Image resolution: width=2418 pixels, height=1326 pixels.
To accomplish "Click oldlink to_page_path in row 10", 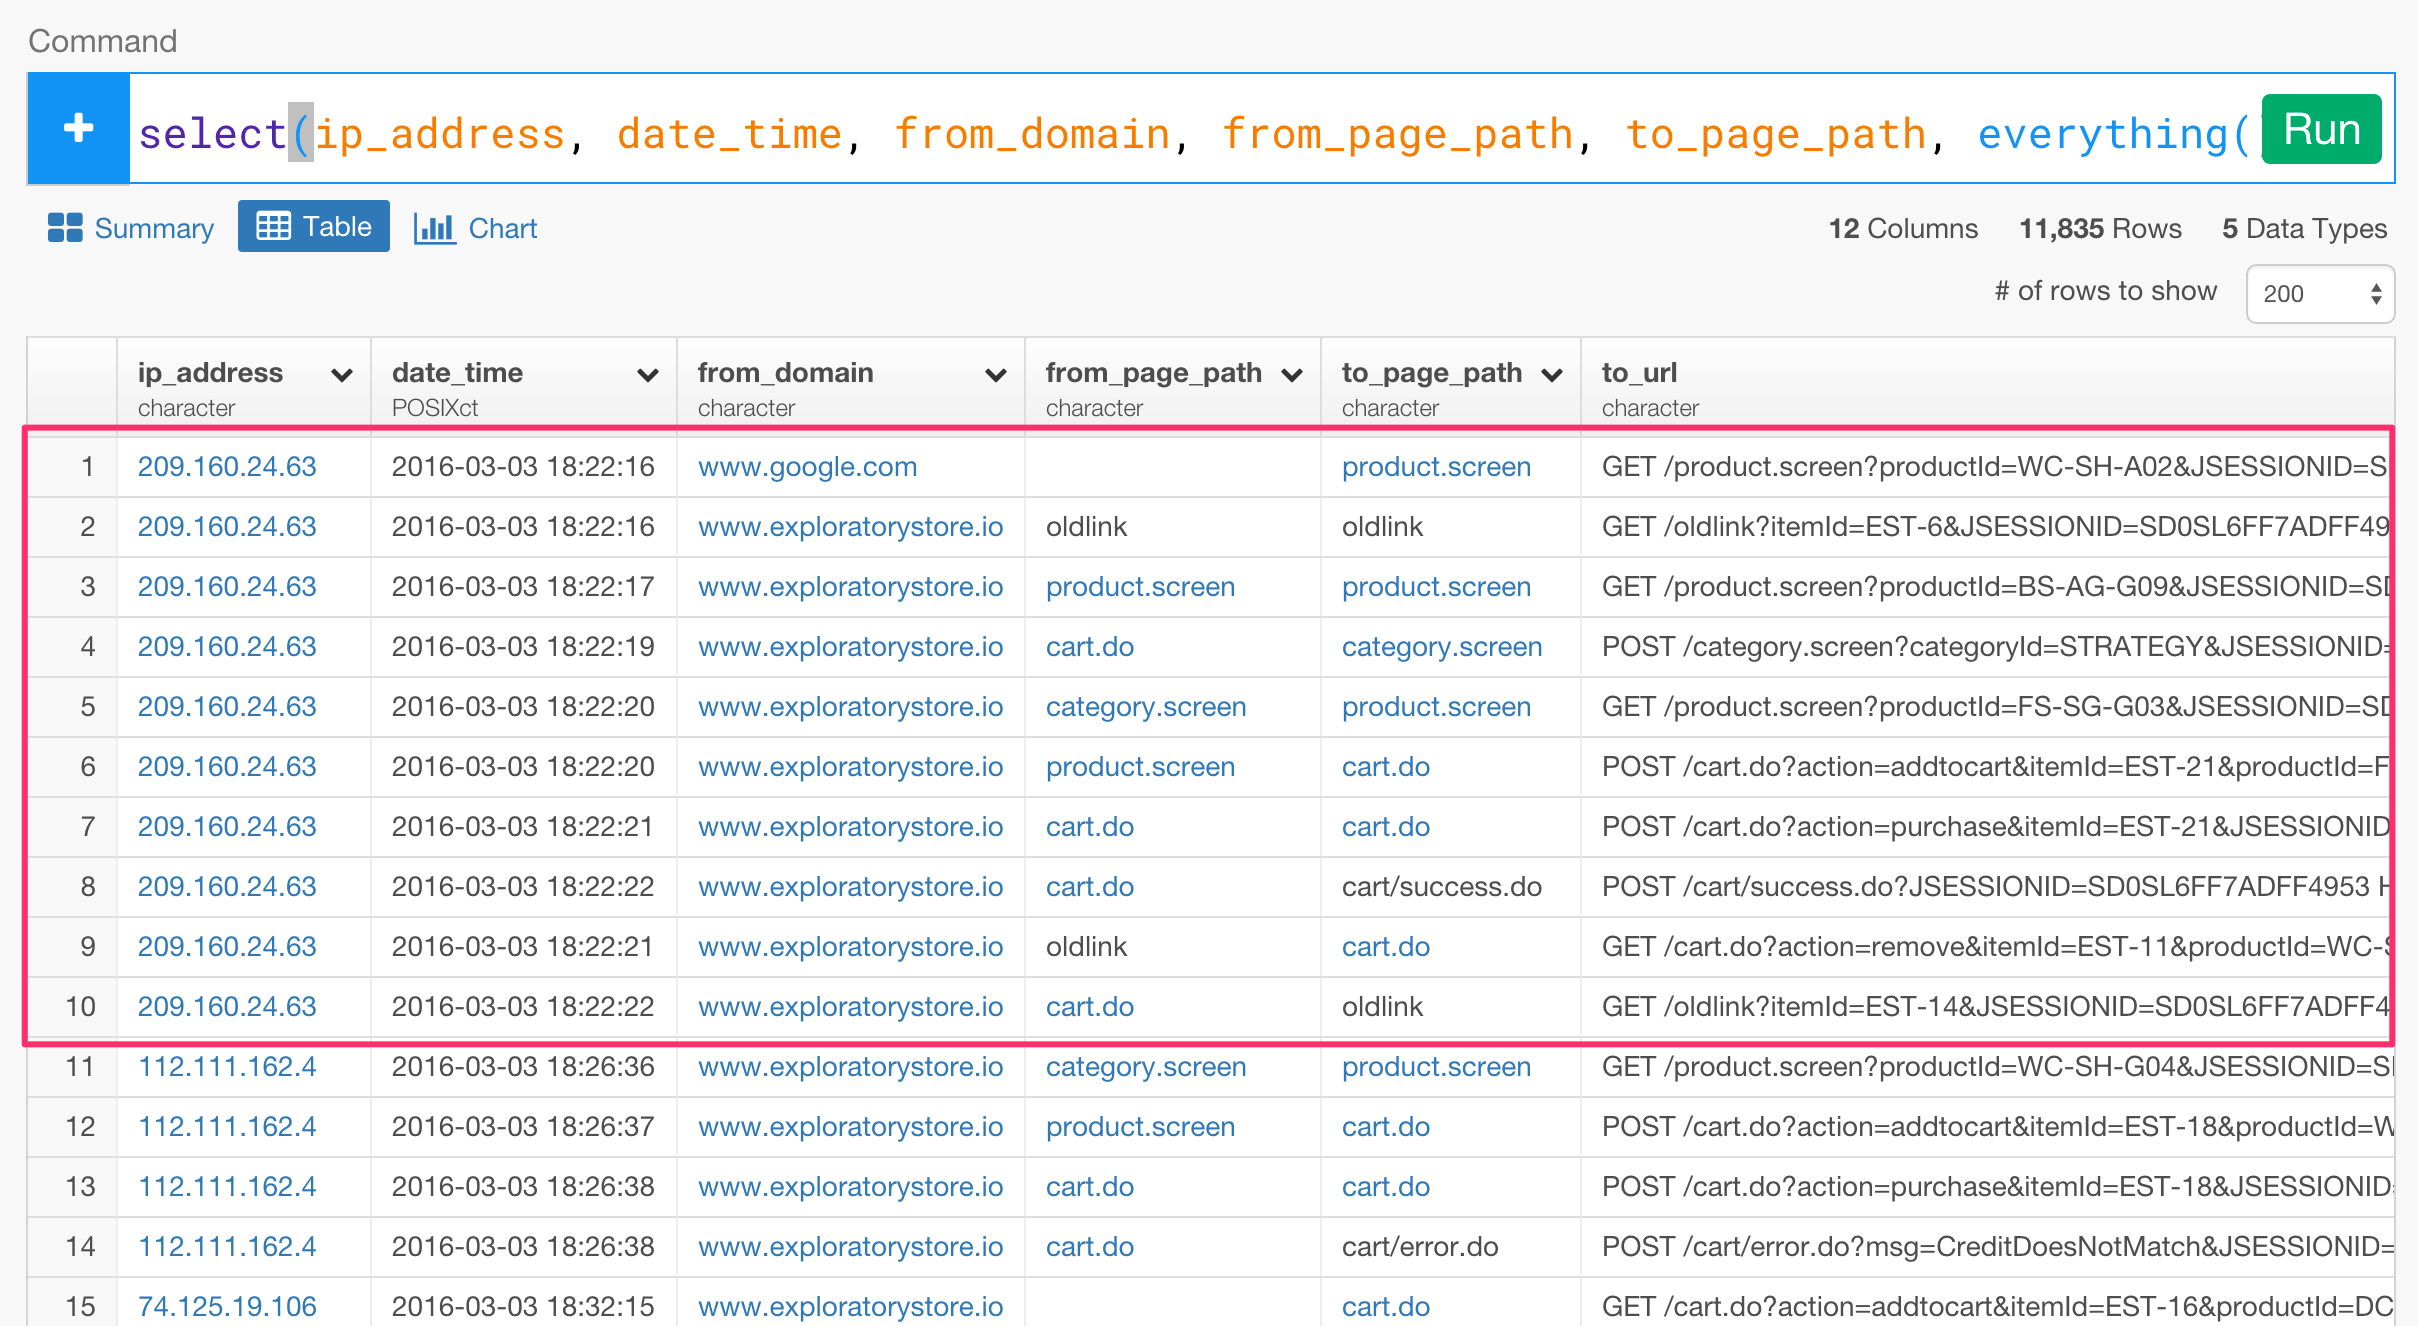I will 1382,1007.
